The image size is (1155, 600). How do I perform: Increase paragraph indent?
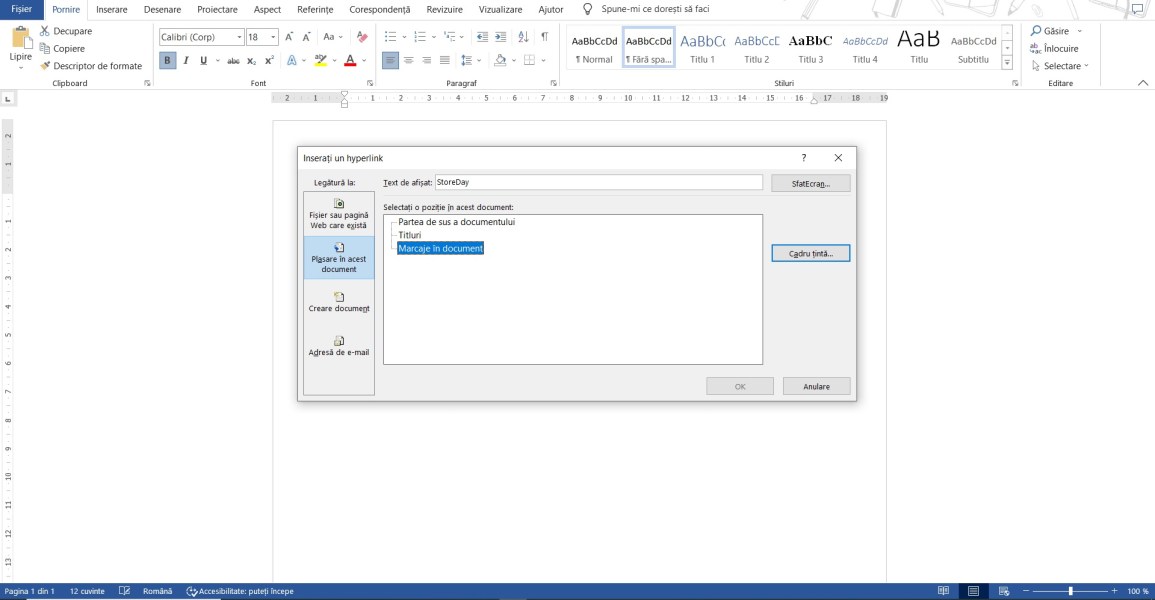(500, 37)
